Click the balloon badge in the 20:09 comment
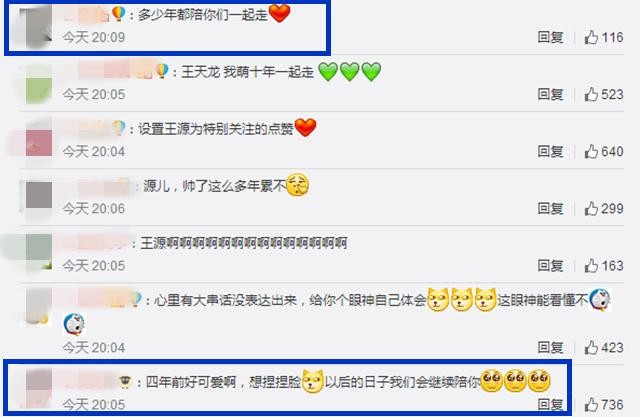Image resolution: width=640 pixels, height=417 pixels. [x=118, y=13]
